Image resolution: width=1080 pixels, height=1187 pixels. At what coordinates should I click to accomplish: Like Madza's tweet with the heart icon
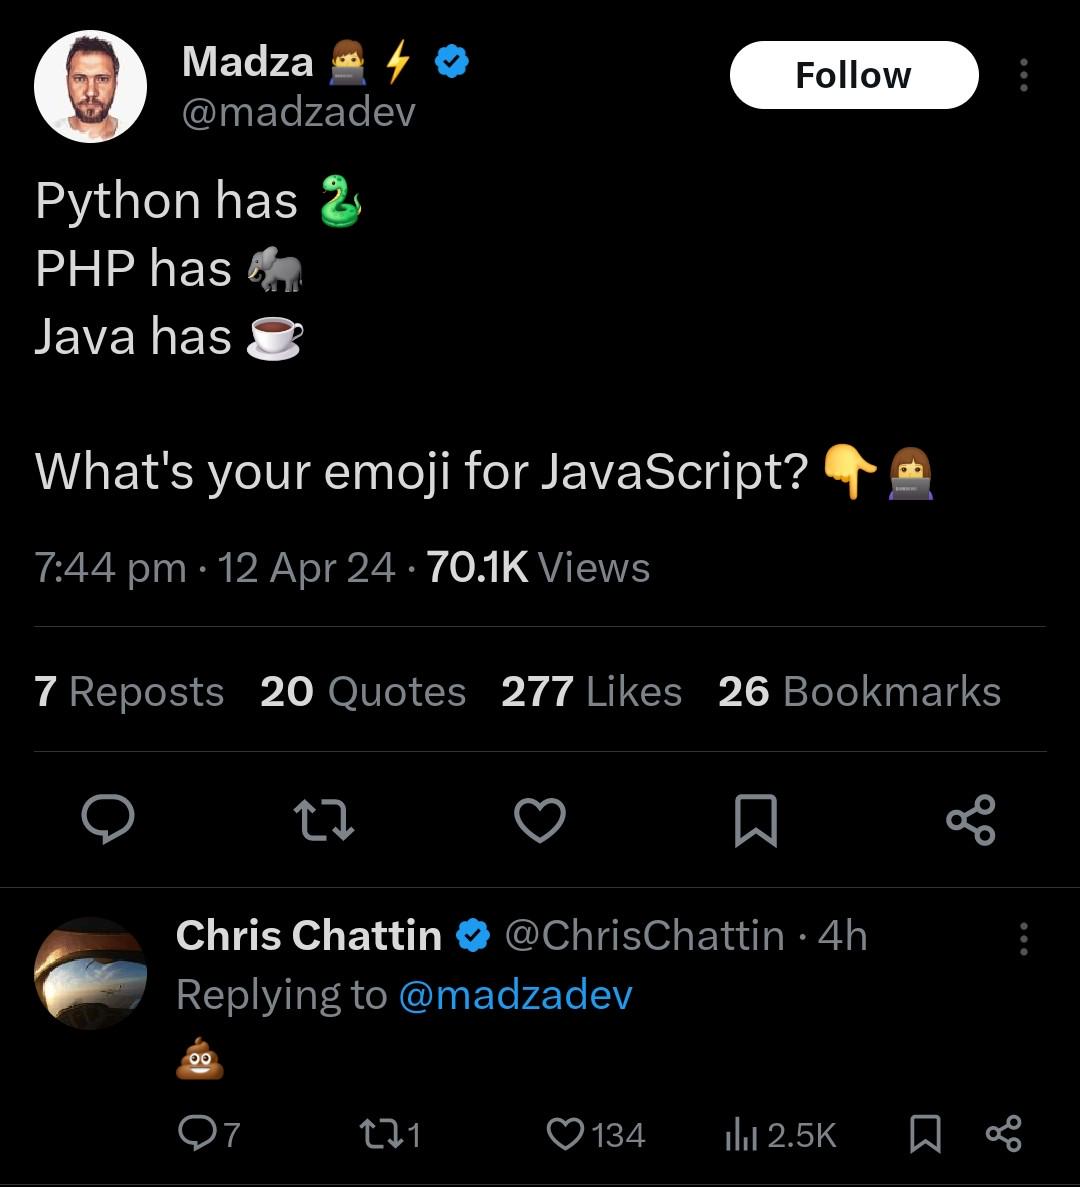pyautogui.click(x=540, y=820)
